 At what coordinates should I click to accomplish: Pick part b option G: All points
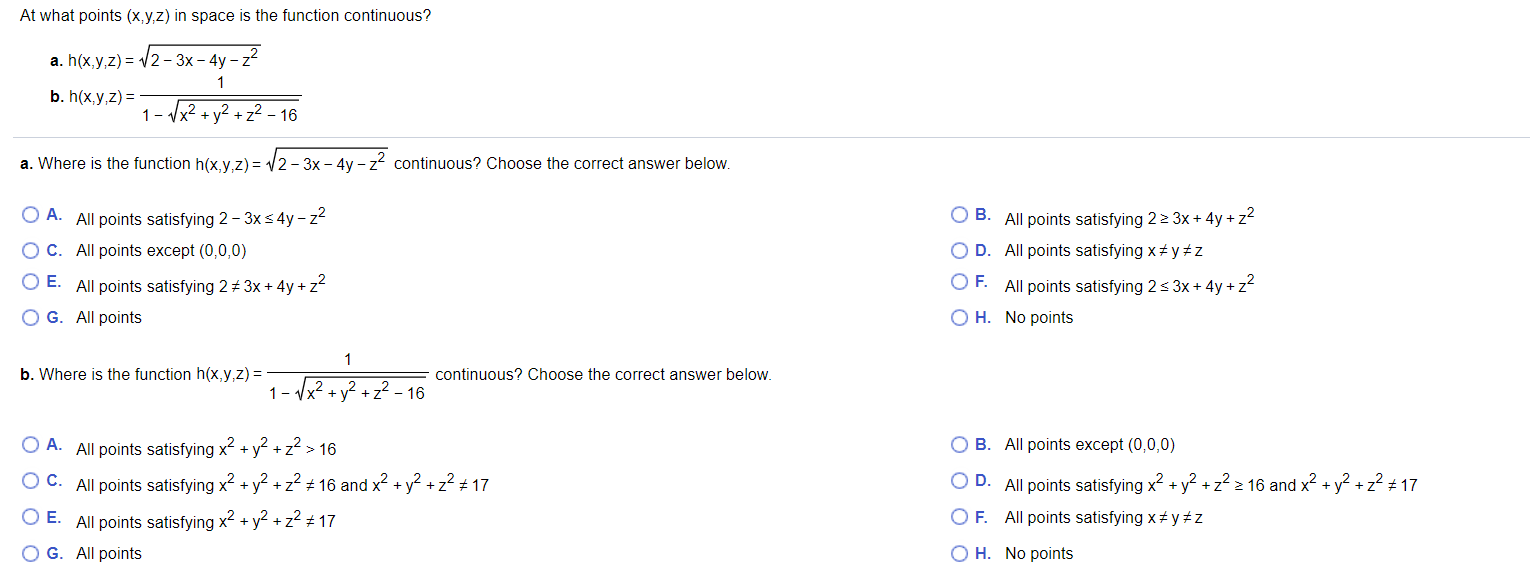point(30,553)
